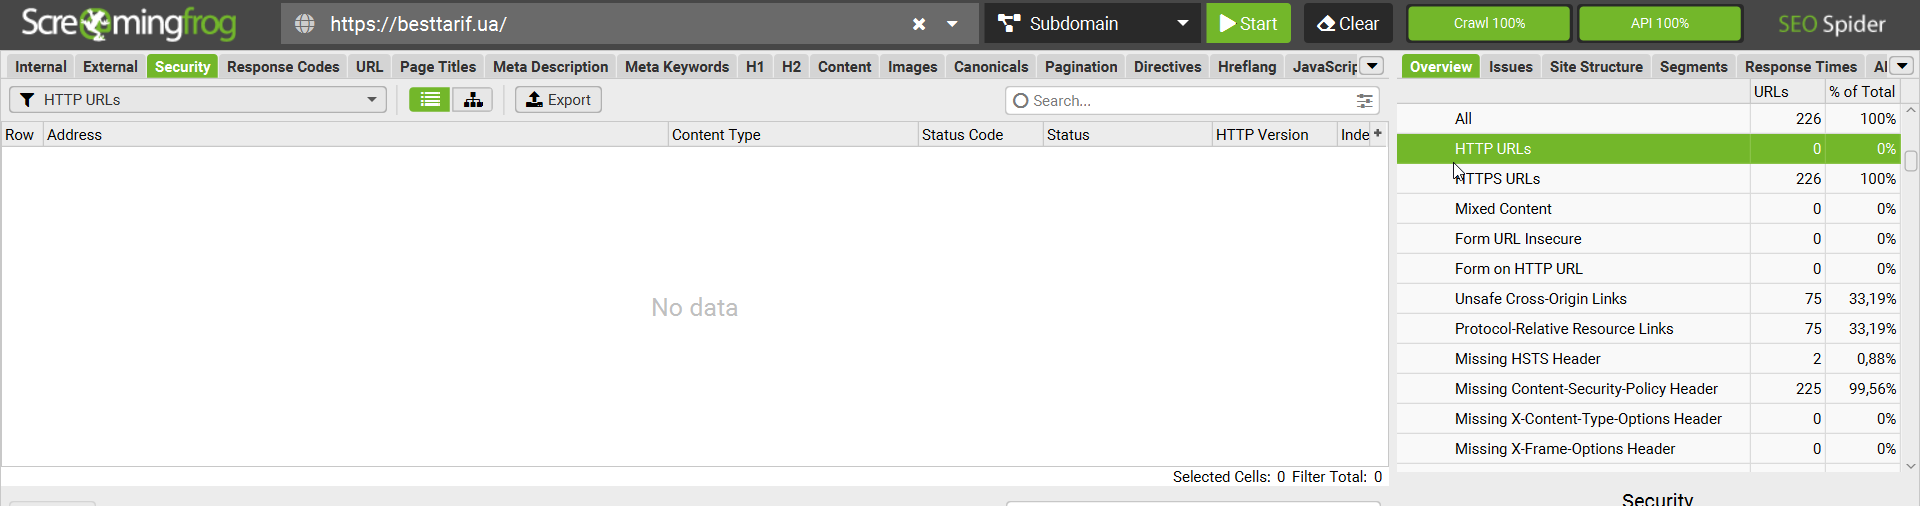
Task: Open the Directives tab
Action: (x=1167, y=67)
